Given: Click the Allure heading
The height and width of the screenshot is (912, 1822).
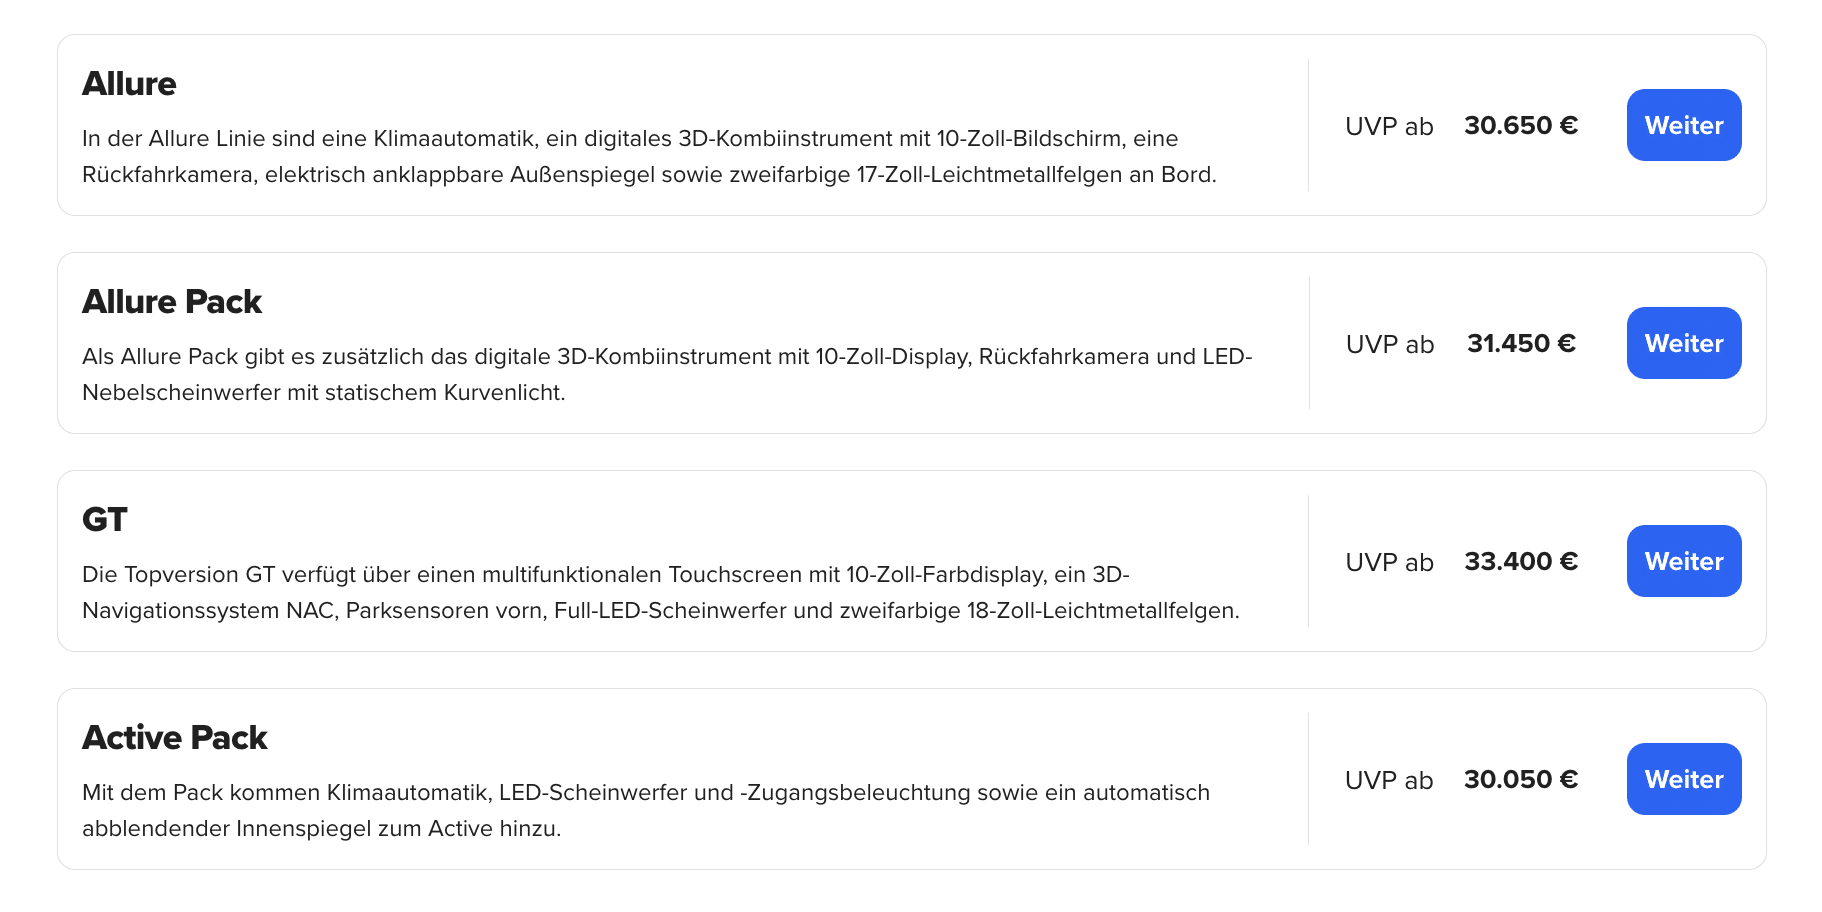Looking at the screenshot, I should tap(129, 84).
